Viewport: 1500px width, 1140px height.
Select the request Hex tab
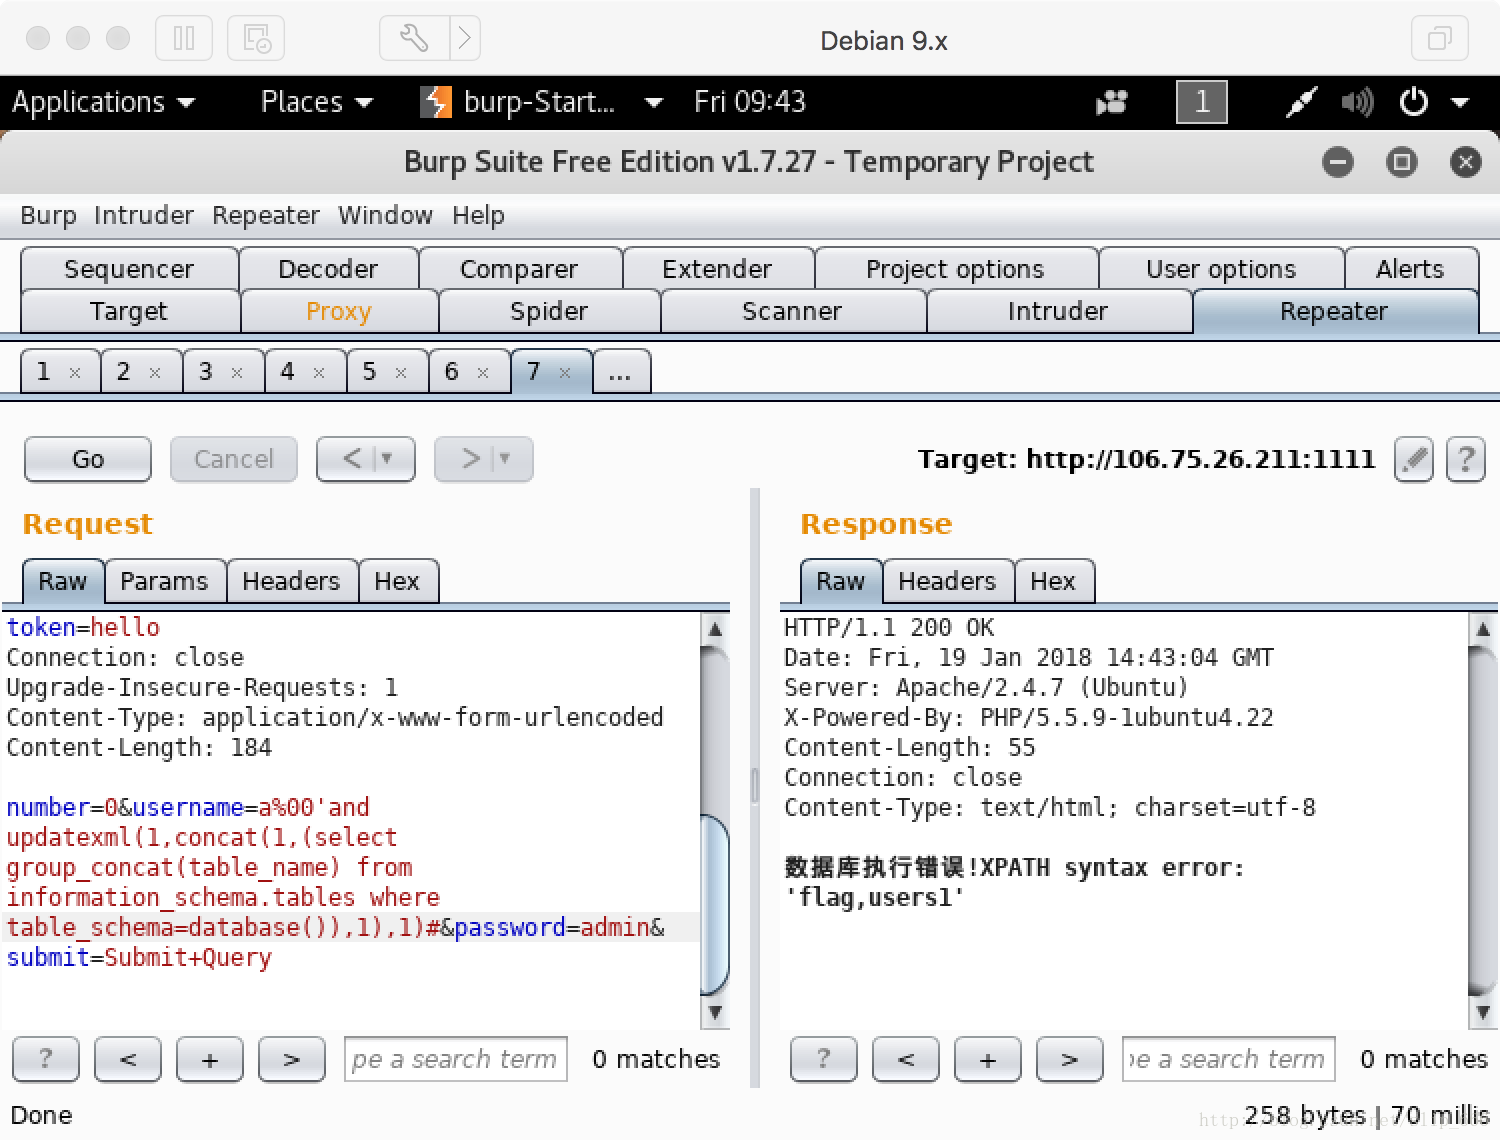pos(397,581)
